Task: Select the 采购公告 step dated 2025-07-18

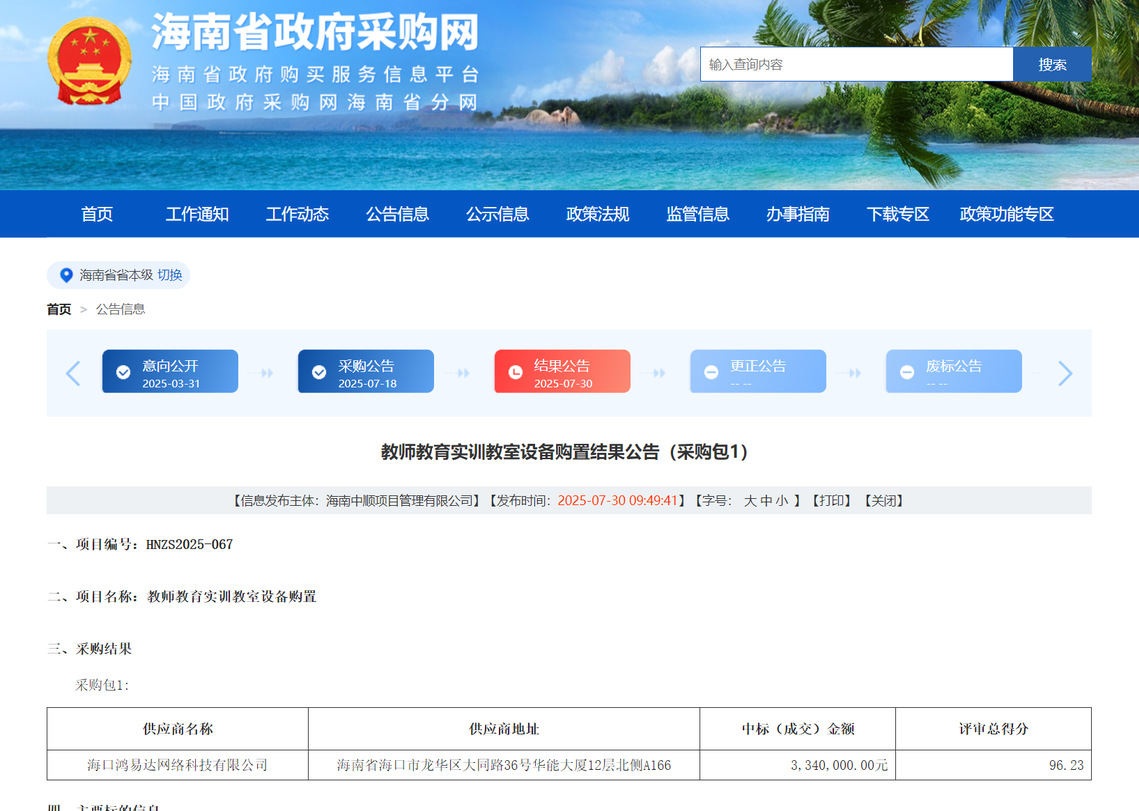Action: point(366,372)
